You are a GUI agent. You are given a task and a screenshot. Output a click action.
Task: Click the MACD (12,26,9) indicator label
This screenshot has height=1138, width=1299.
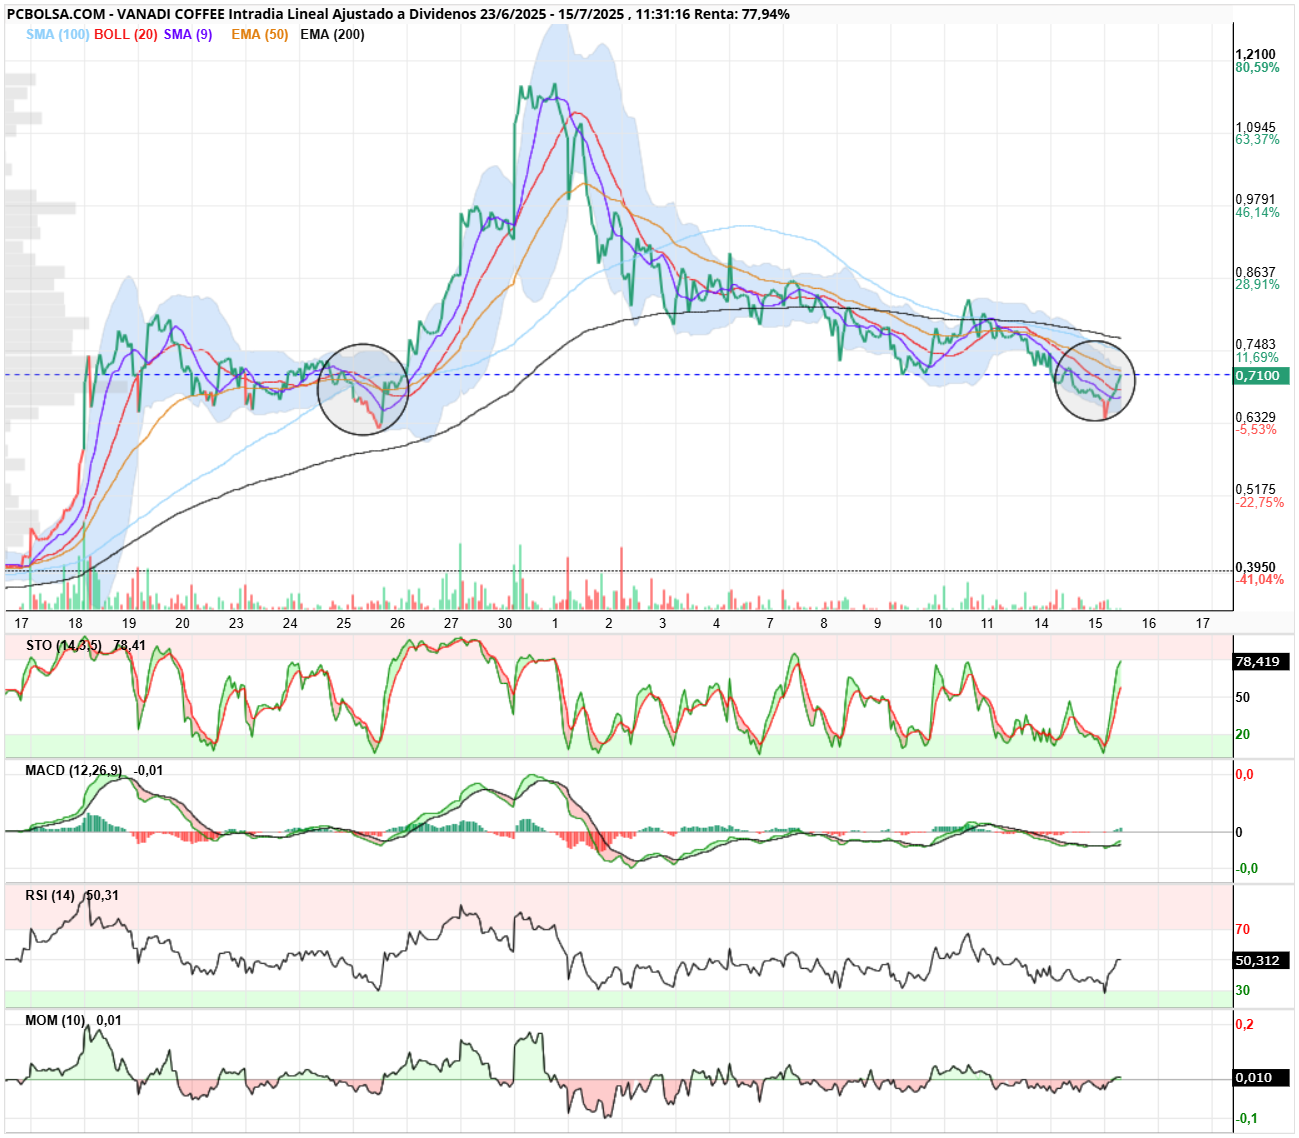coord(74,771)
